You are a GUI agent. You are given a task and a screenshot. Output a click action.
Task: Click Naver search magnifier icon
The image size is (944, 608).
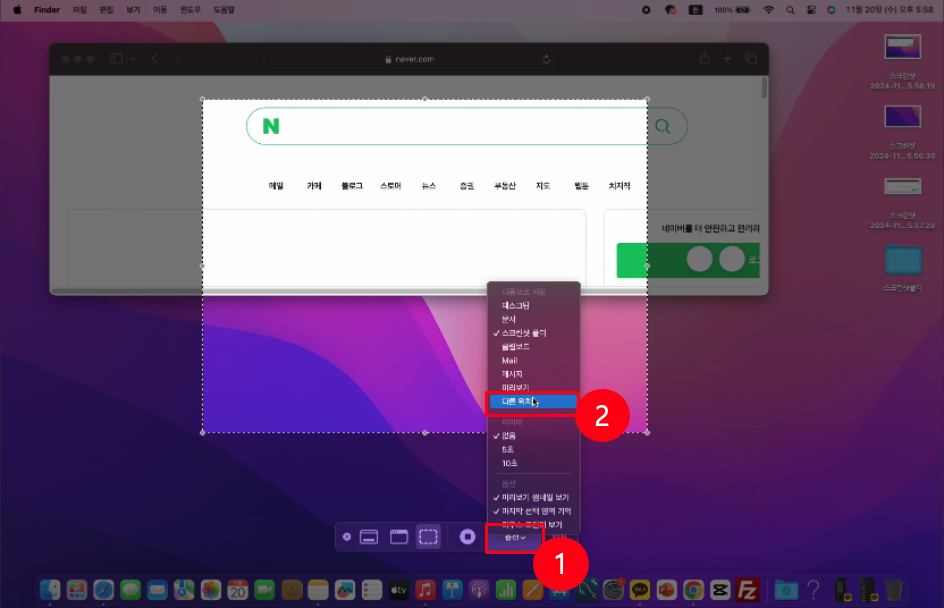tap(663, 126)
